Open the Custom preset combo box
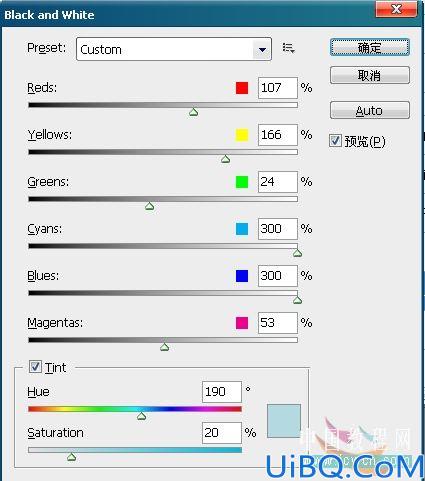 (174, 49)
